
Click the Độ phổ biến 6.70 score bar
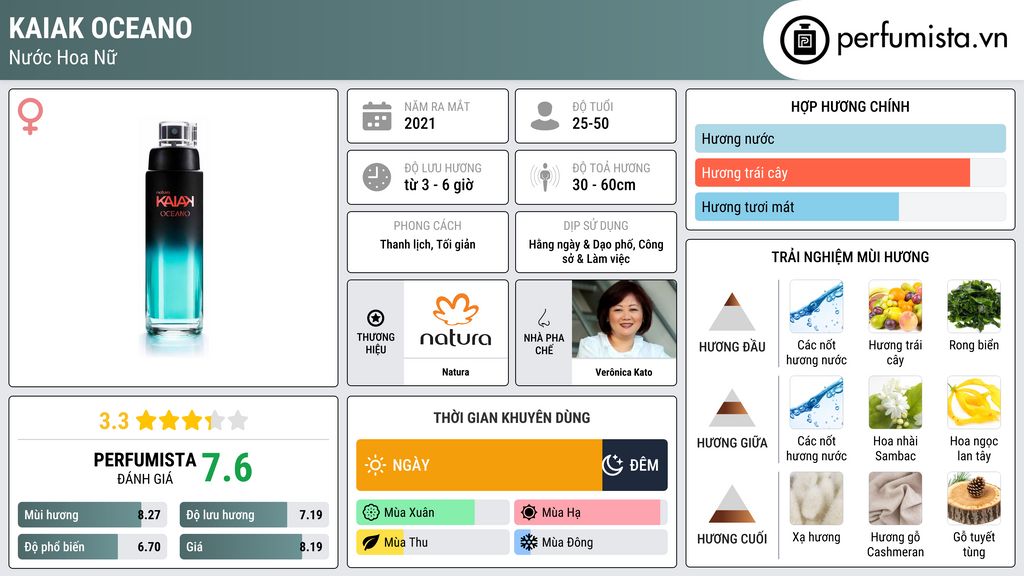(92, 547)
